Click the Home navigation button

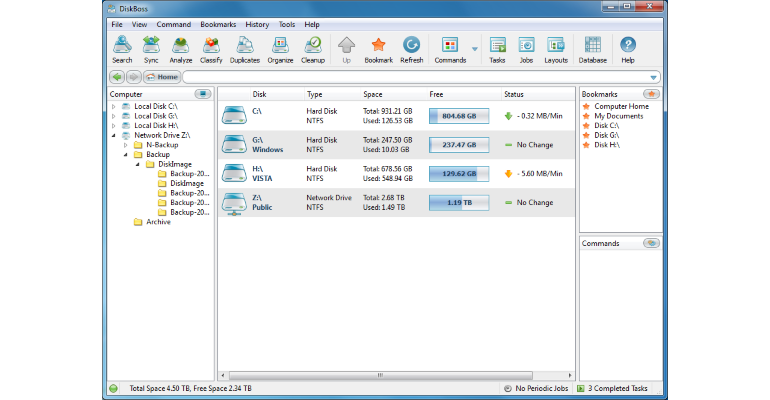(x=162, y=77)
